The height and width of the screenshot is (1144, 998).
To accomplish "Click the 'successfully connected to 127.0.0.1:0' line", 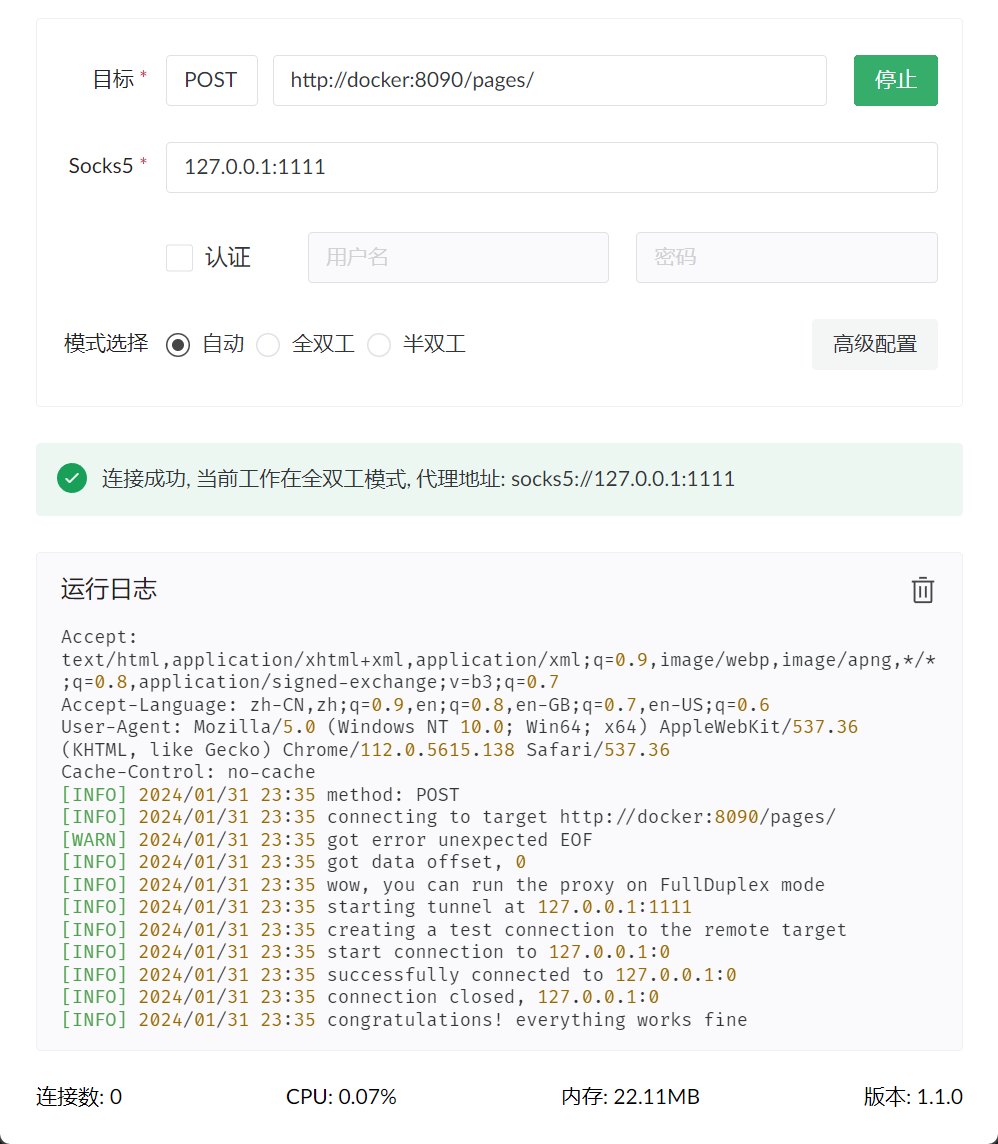I will pos(399,975).
